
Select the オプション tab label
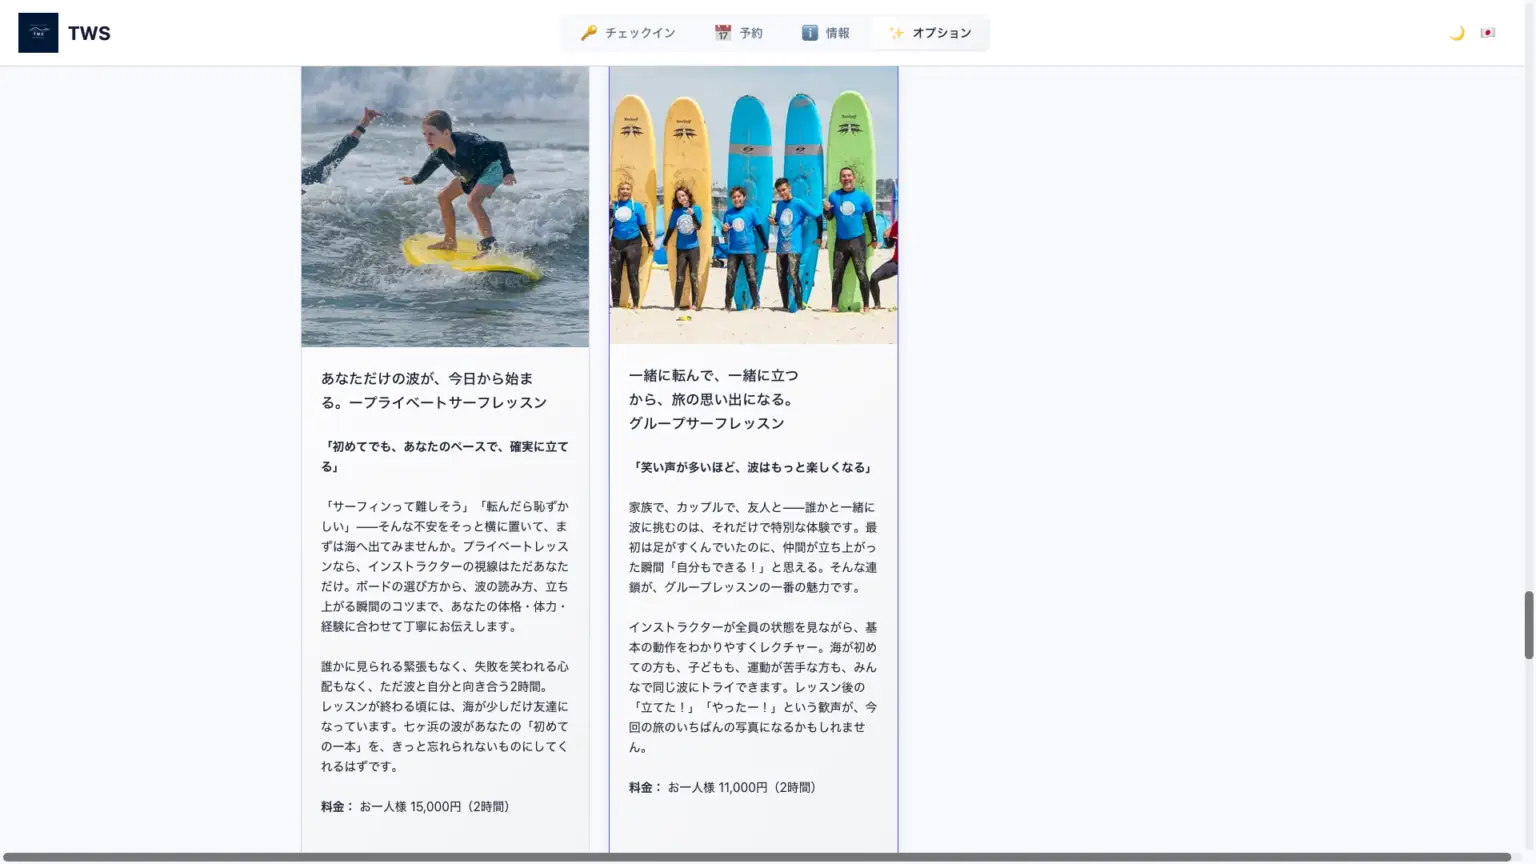(941, 33)
